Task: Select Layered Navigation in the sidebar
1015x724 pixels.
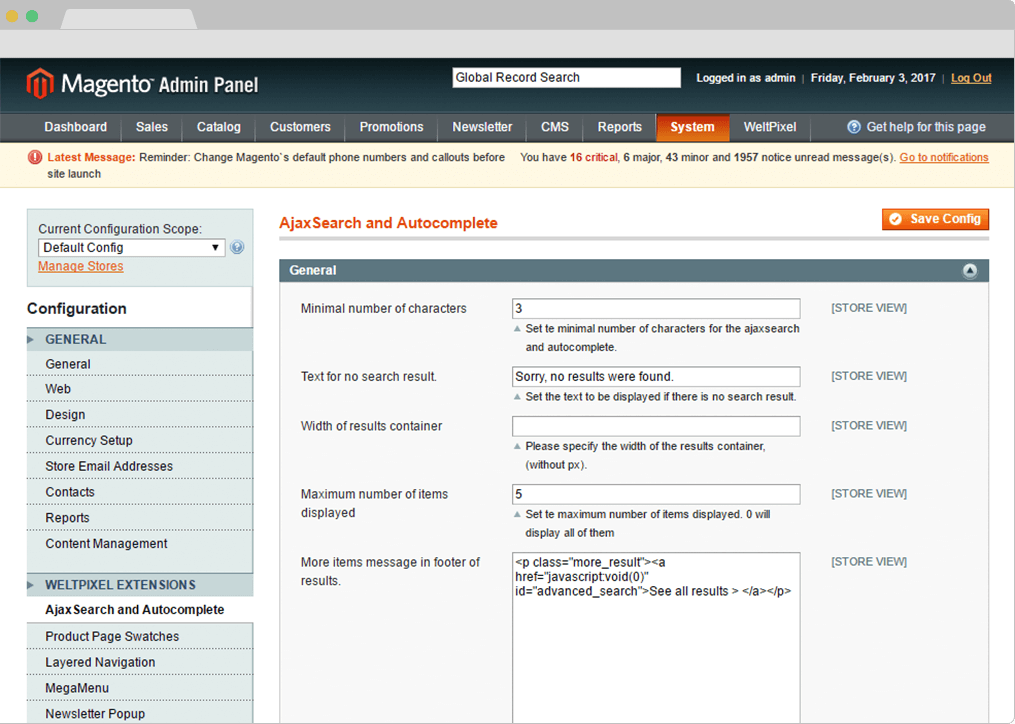Action: pos(140,662)
